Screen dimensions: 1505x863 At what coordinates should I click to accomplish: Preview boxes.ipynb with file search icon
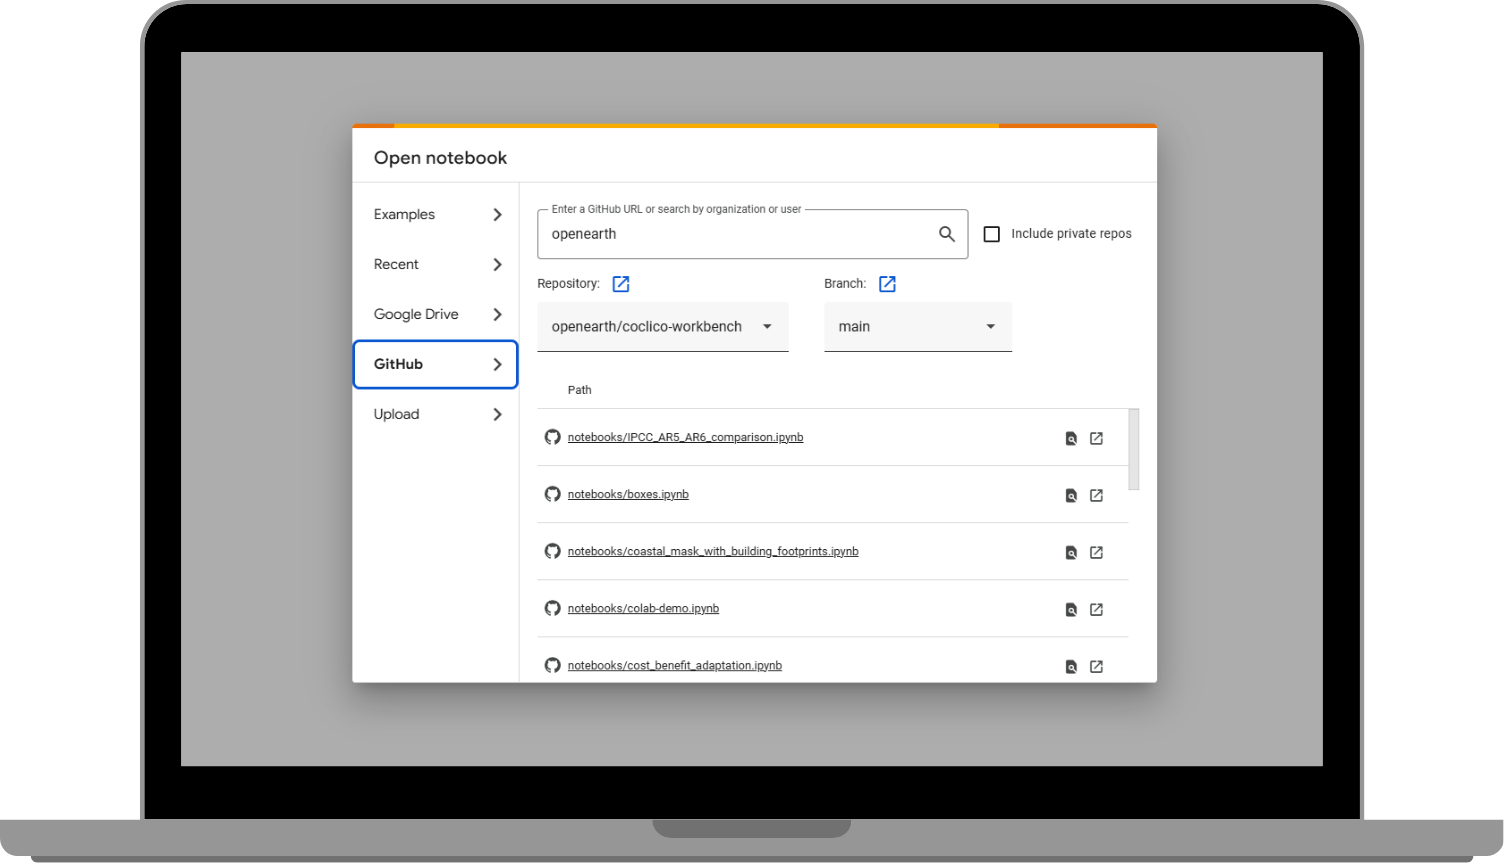pyautogui.click(x=1071, y=495)
